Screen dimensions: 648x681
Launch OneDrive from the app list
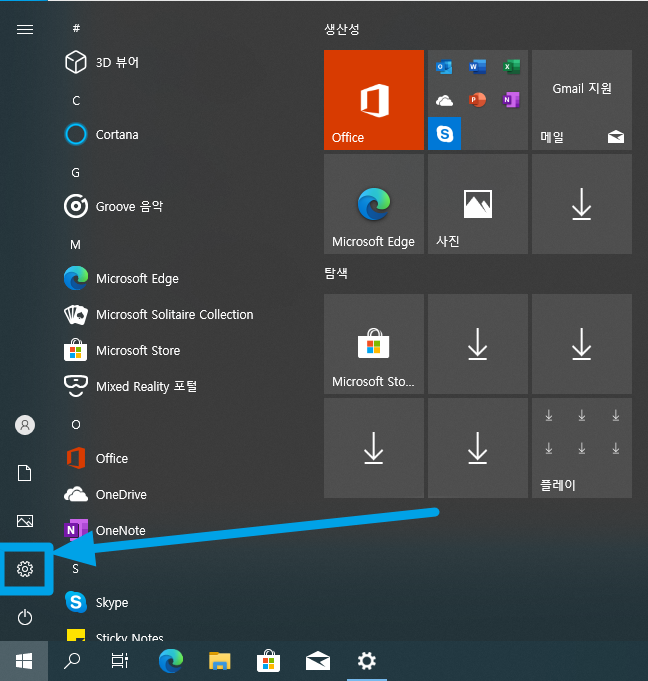pos(105,494)
